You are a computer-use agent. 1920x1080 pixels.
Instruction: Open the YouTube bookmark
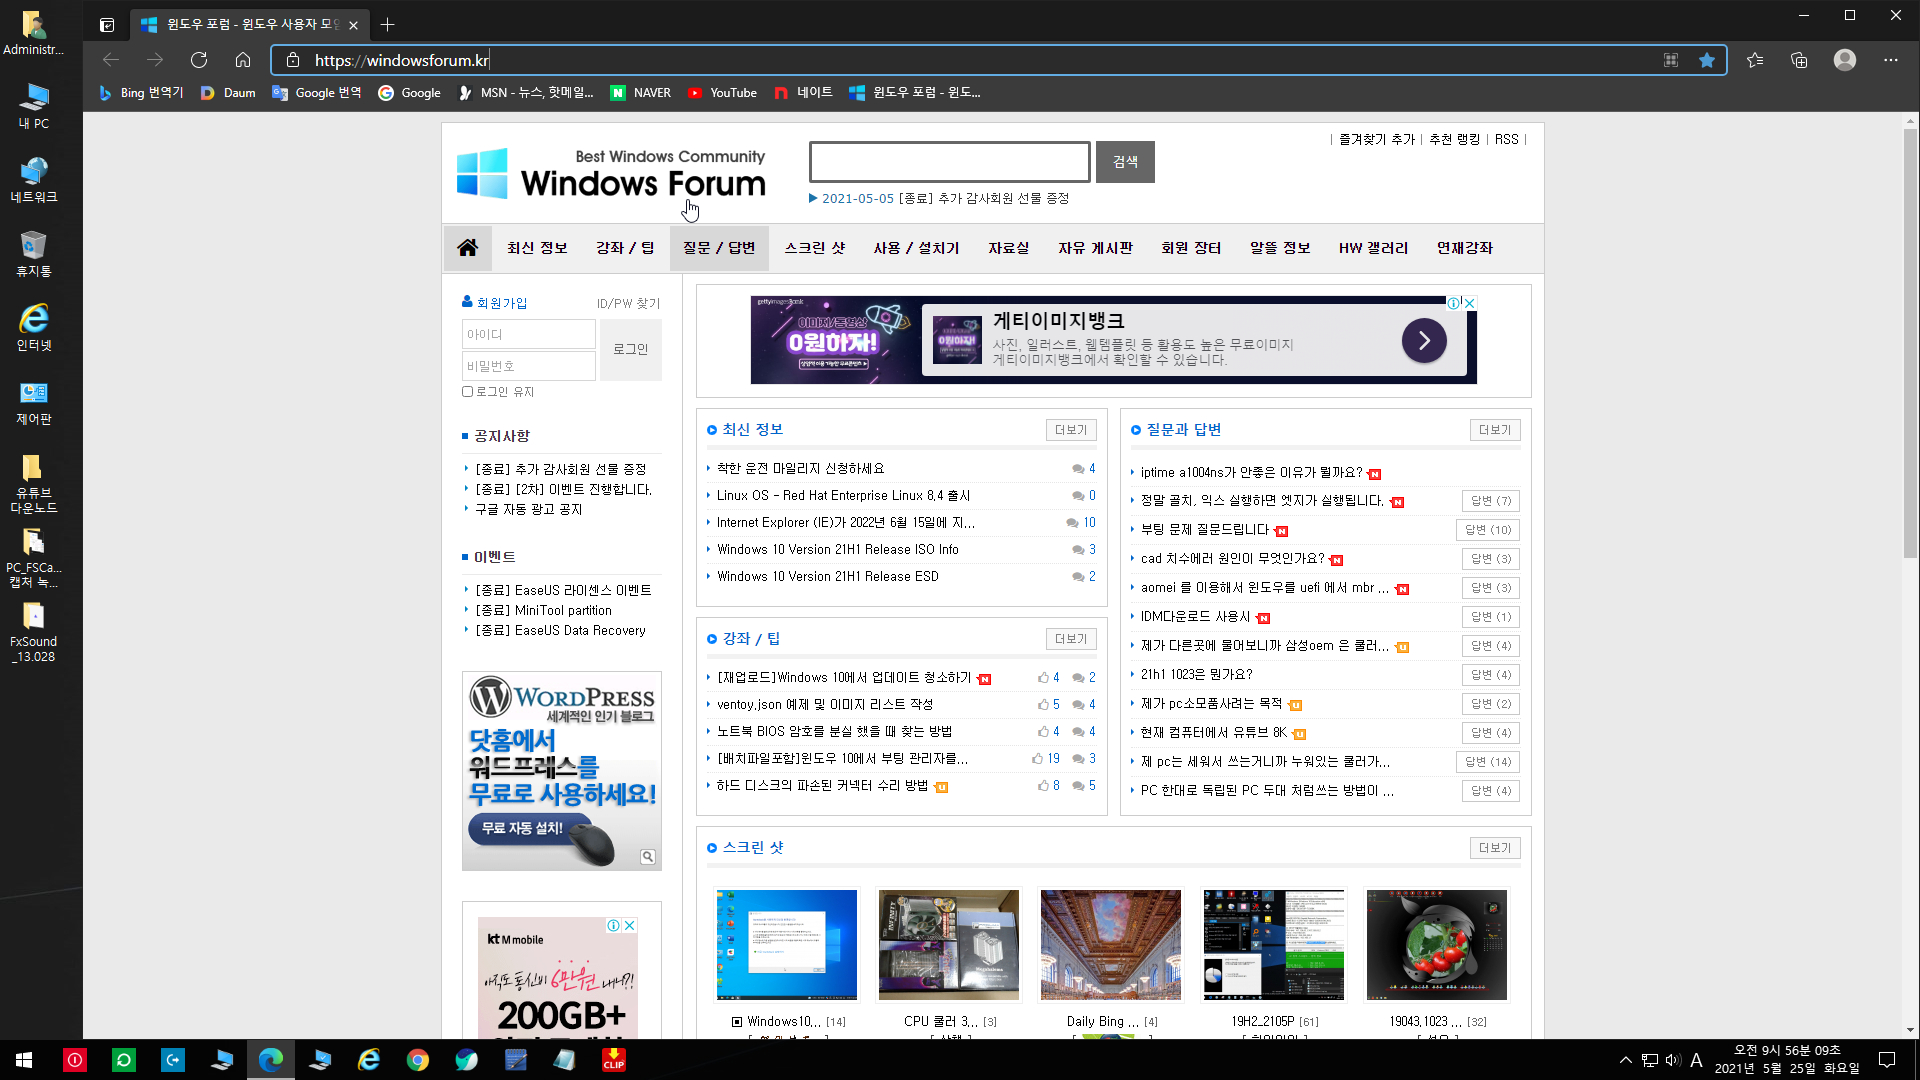[722, 92]
